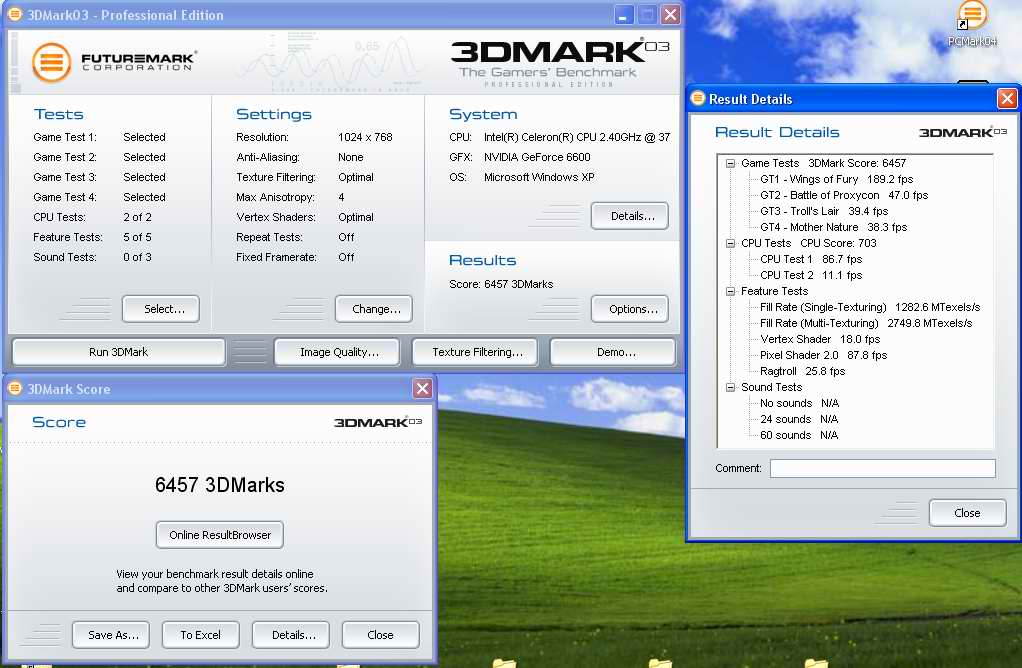This screenshot has width=1022, height=668.
Task: Select GT1 - Wings of Fury row
Action: [836, 179]
